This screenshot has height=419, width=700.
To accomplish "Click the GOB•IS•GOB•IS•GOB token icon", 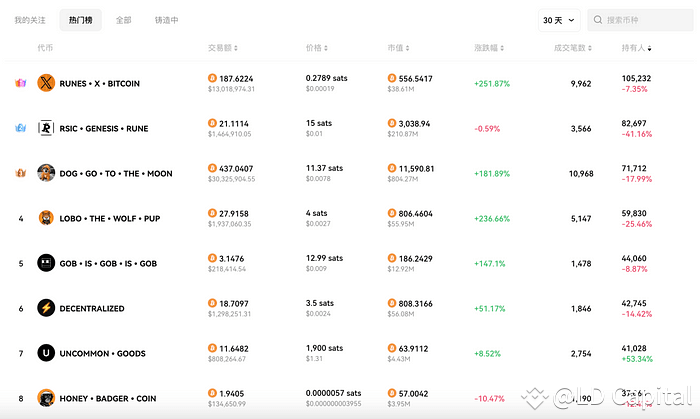I will click(45, 263).
